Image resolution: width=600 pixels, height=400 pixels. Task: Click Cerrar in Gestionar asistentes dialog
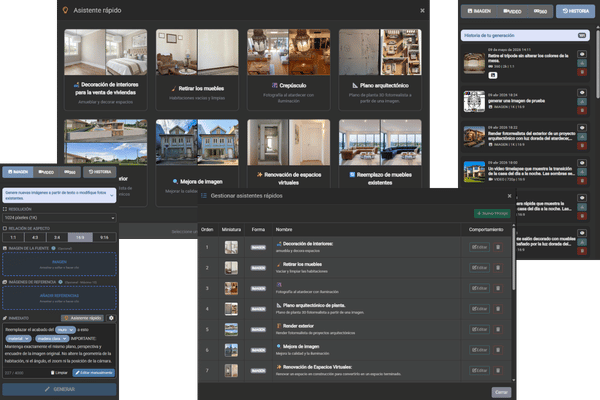tap(501, 392)
